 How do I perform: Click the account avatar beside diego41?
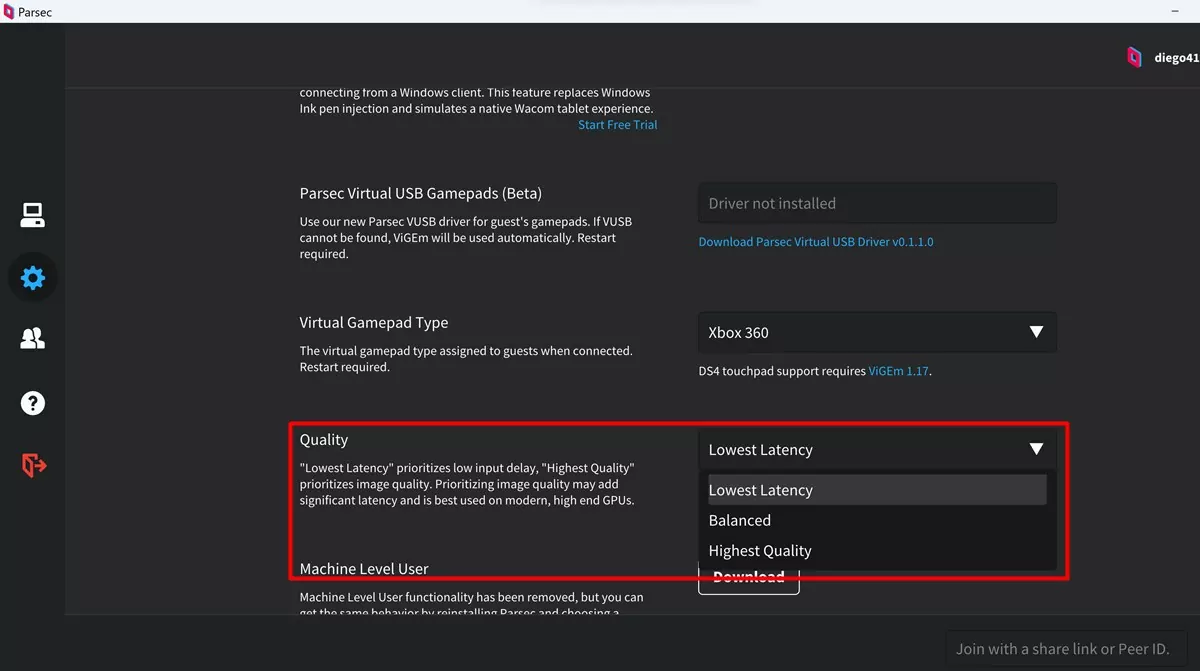pyautogui.click(x=1134, y=58)
